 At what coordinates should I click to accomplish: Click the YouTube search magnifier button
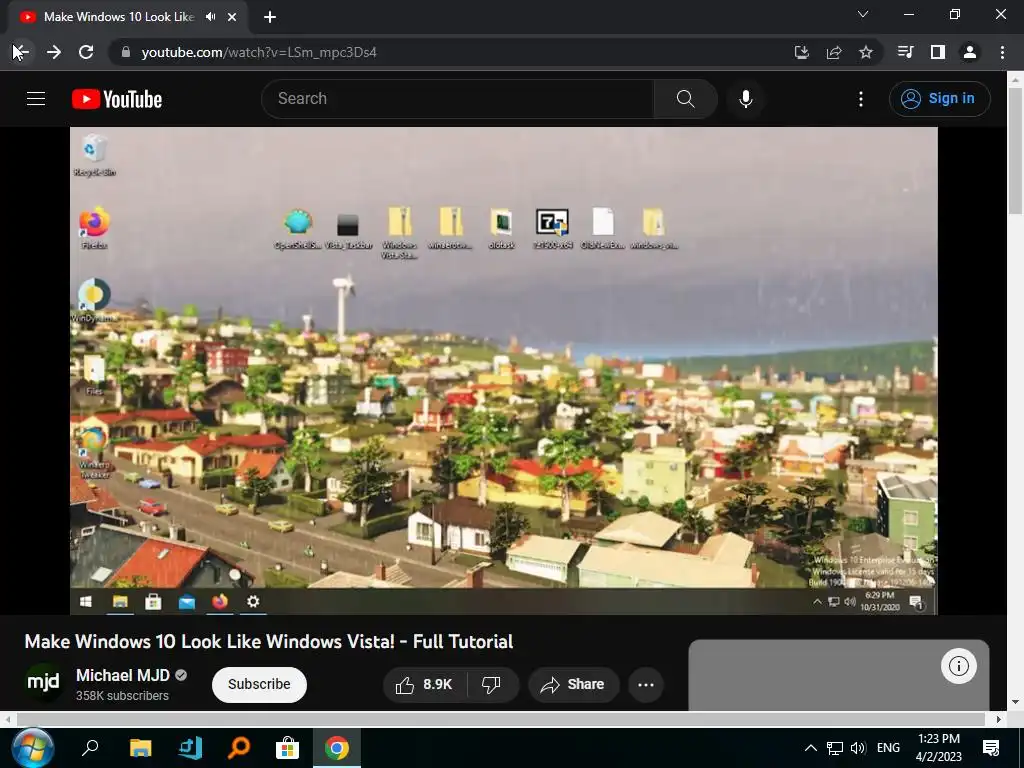(x=686, y=99)
